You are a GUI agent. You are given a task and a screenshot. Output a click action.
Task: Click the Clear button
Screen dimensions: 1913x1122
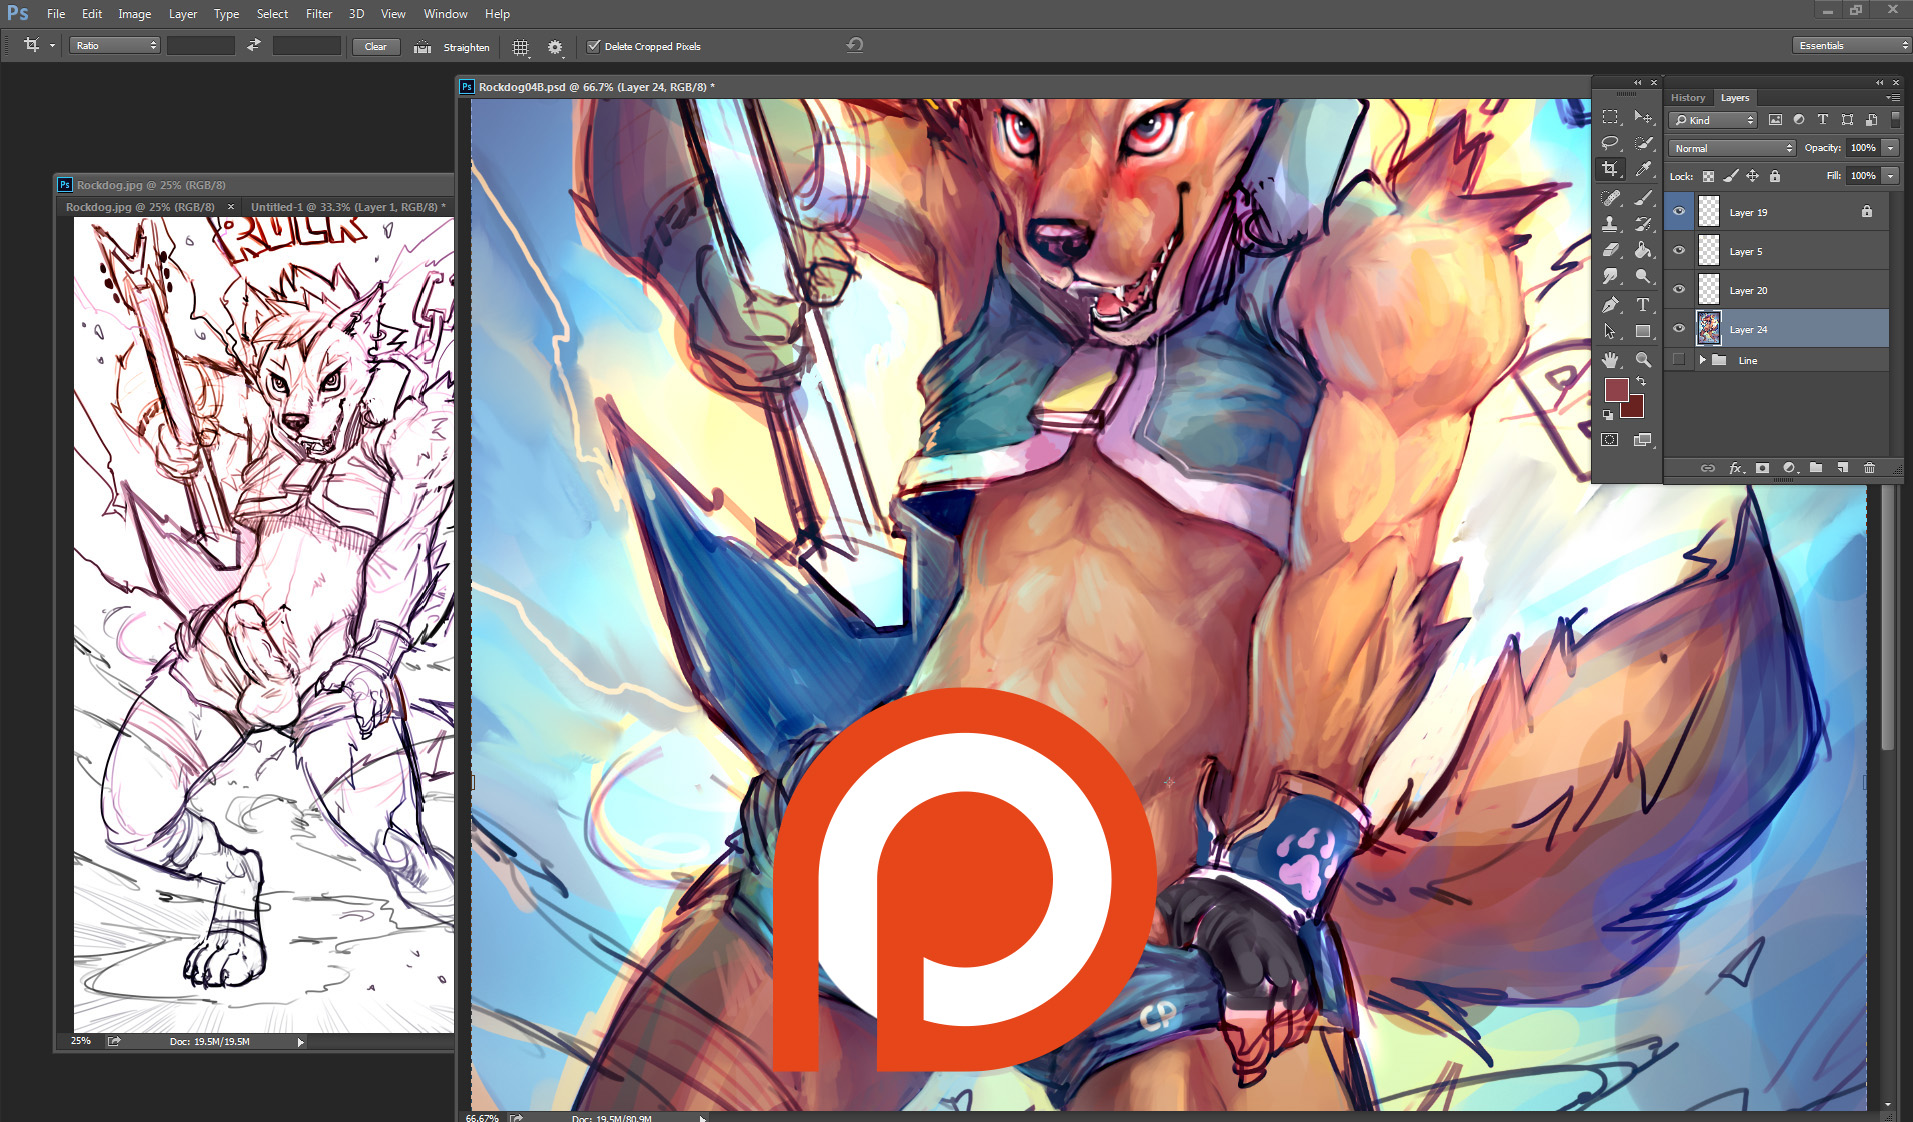(376, 46)
